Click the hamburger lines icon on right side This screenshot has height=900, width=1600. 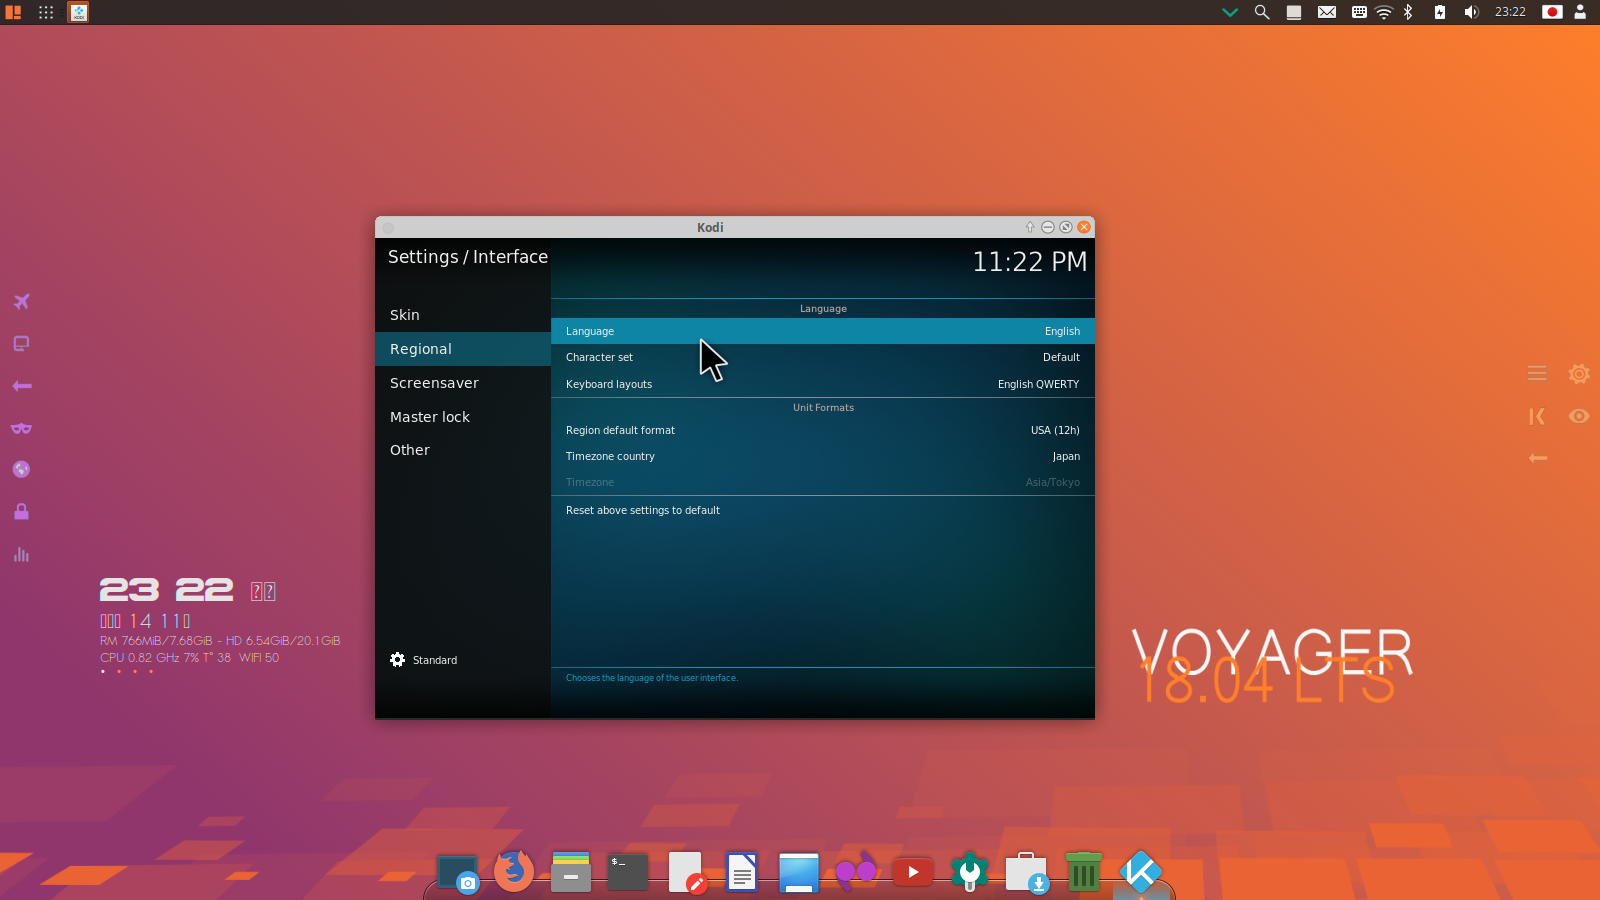[x=1537, y=373]
